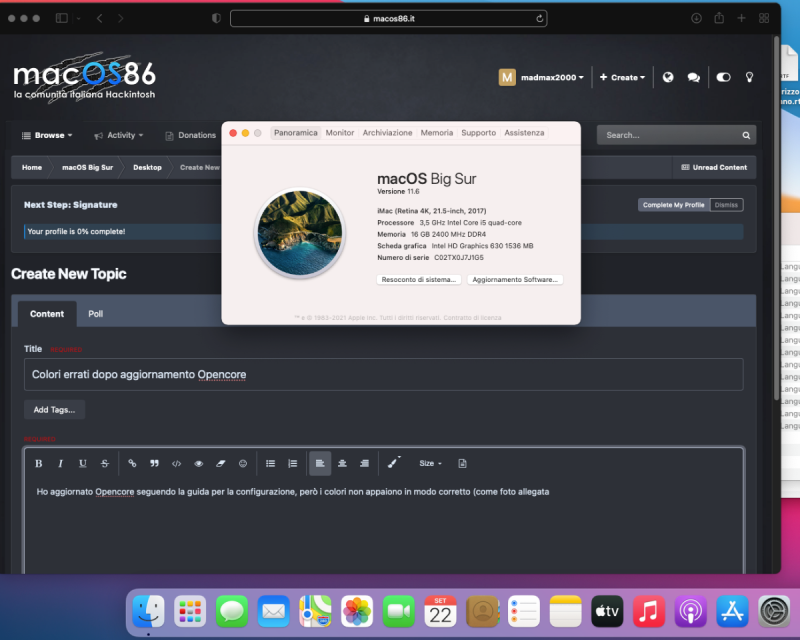Click in the topic Title field

(384, 375)
